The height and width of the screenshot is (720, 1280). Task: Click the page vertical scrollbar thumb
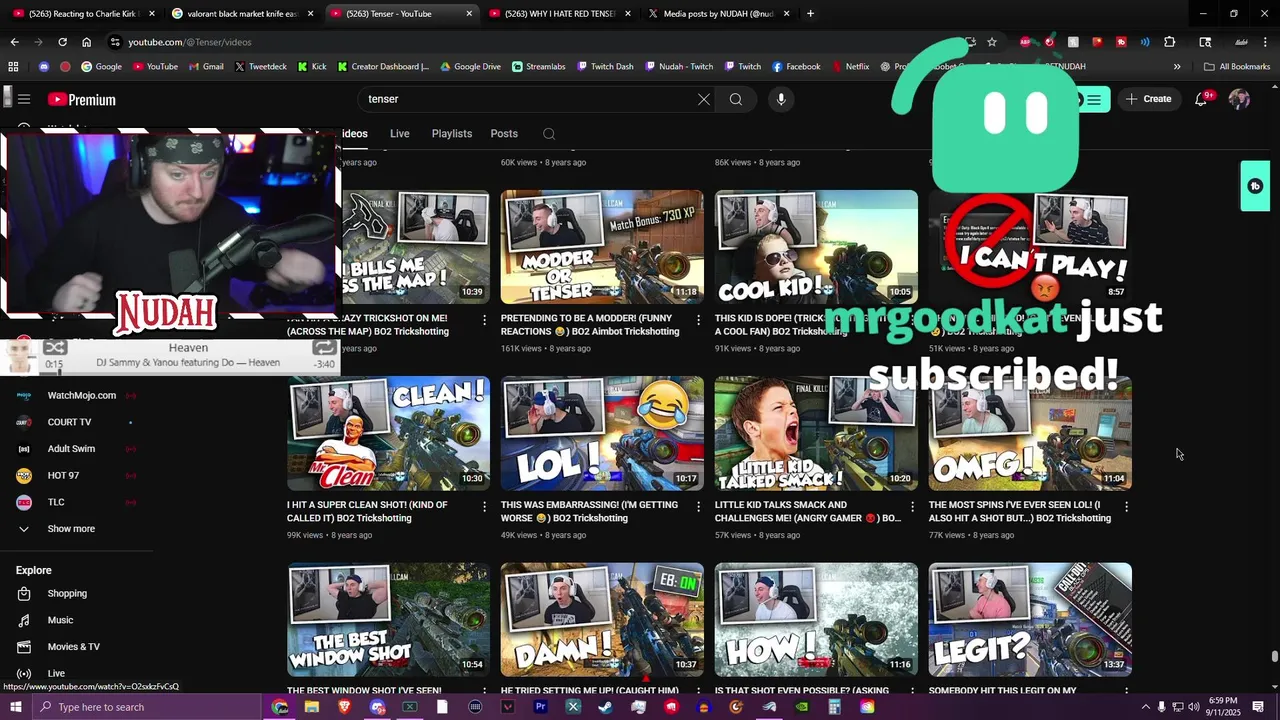pyautogui.click(x=1274, y=657)
